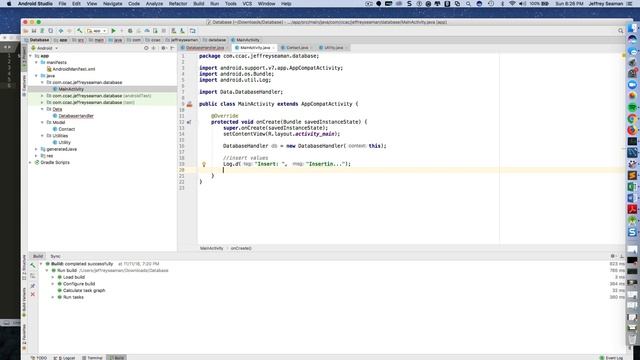The width and height of the screenshot is (640, 360).
Task: Toggle the Event Log tool window
Action: click(611, 358)
